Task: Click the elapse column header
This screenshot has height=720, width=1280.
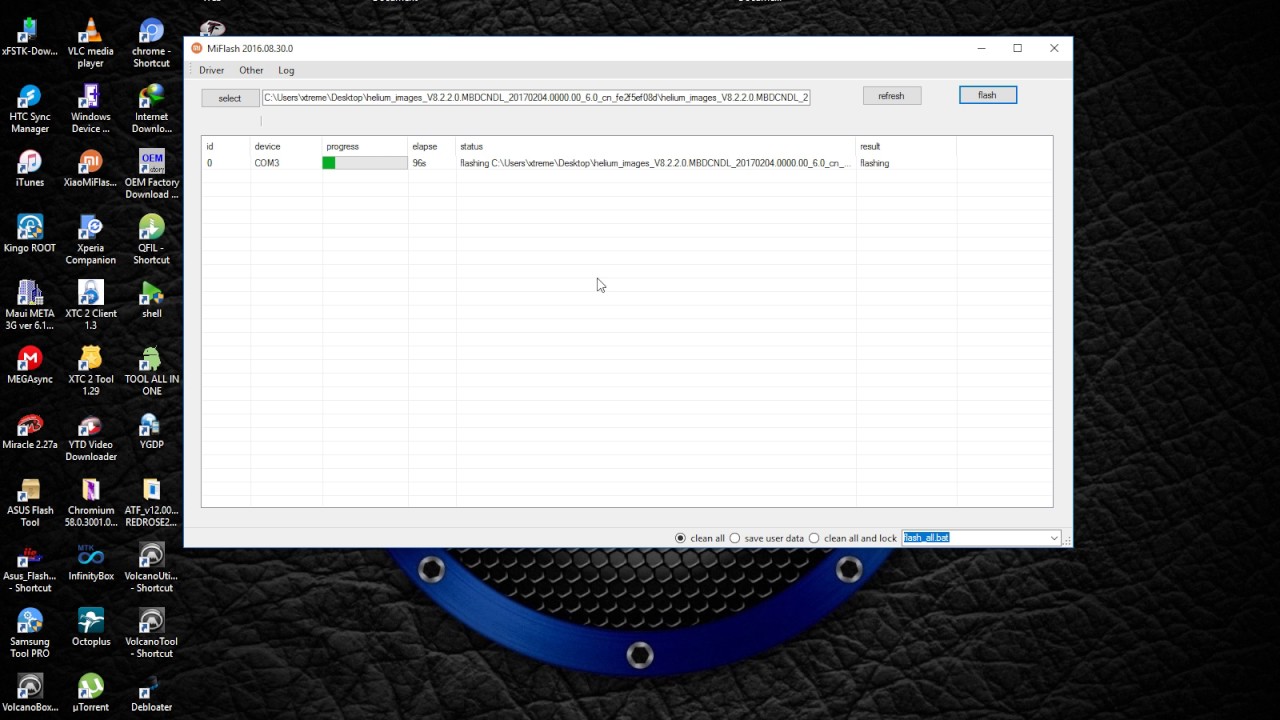Action: click(432, 146)
